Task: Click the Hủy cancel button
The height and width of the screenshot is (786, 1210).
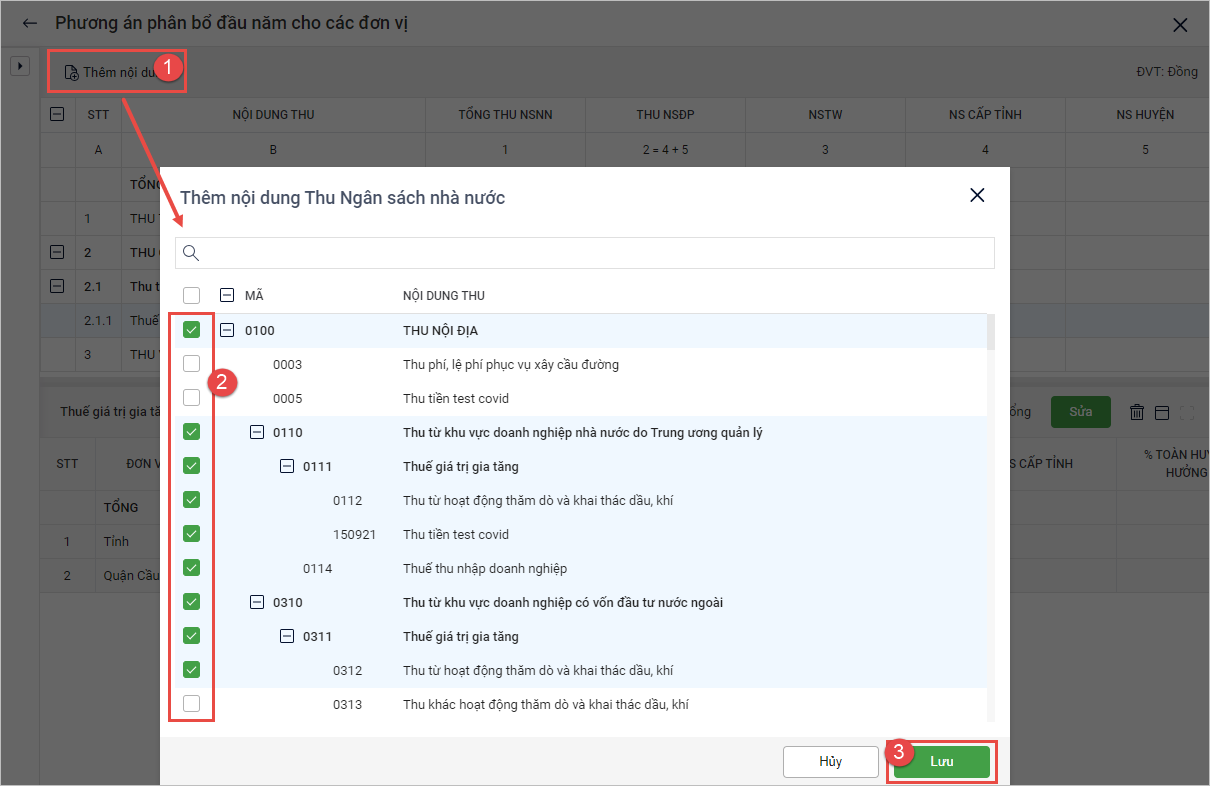Action: point(830,761)
